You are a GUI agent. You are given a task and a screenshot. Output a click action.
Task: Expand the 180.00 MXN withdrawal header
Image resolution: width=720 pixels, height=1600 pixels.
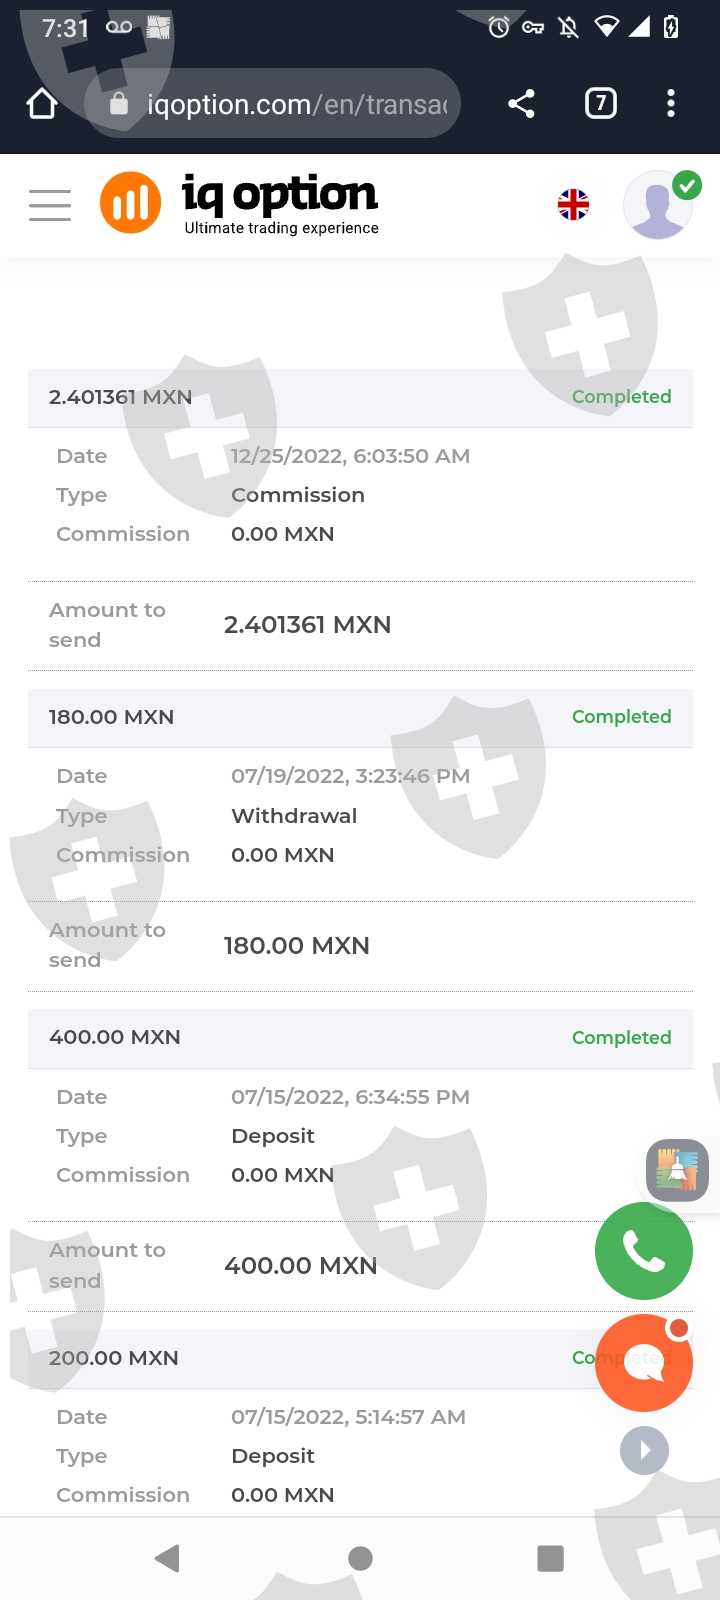(x=360, y=717)
